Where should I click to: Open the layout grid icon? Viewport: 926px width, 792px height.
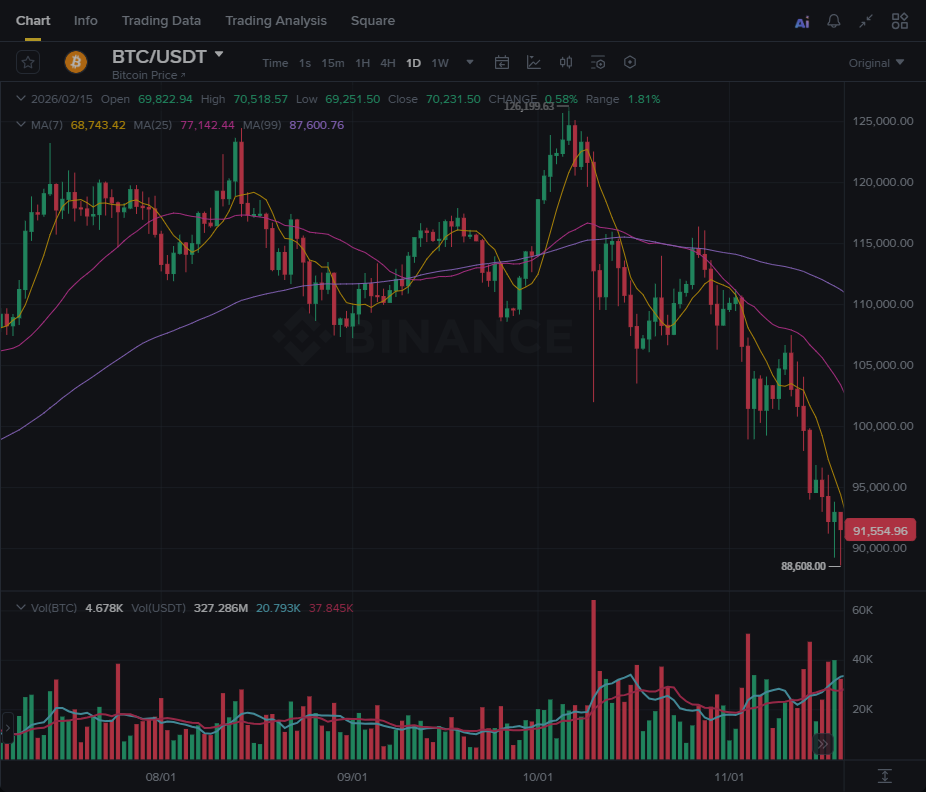[899, 21]
